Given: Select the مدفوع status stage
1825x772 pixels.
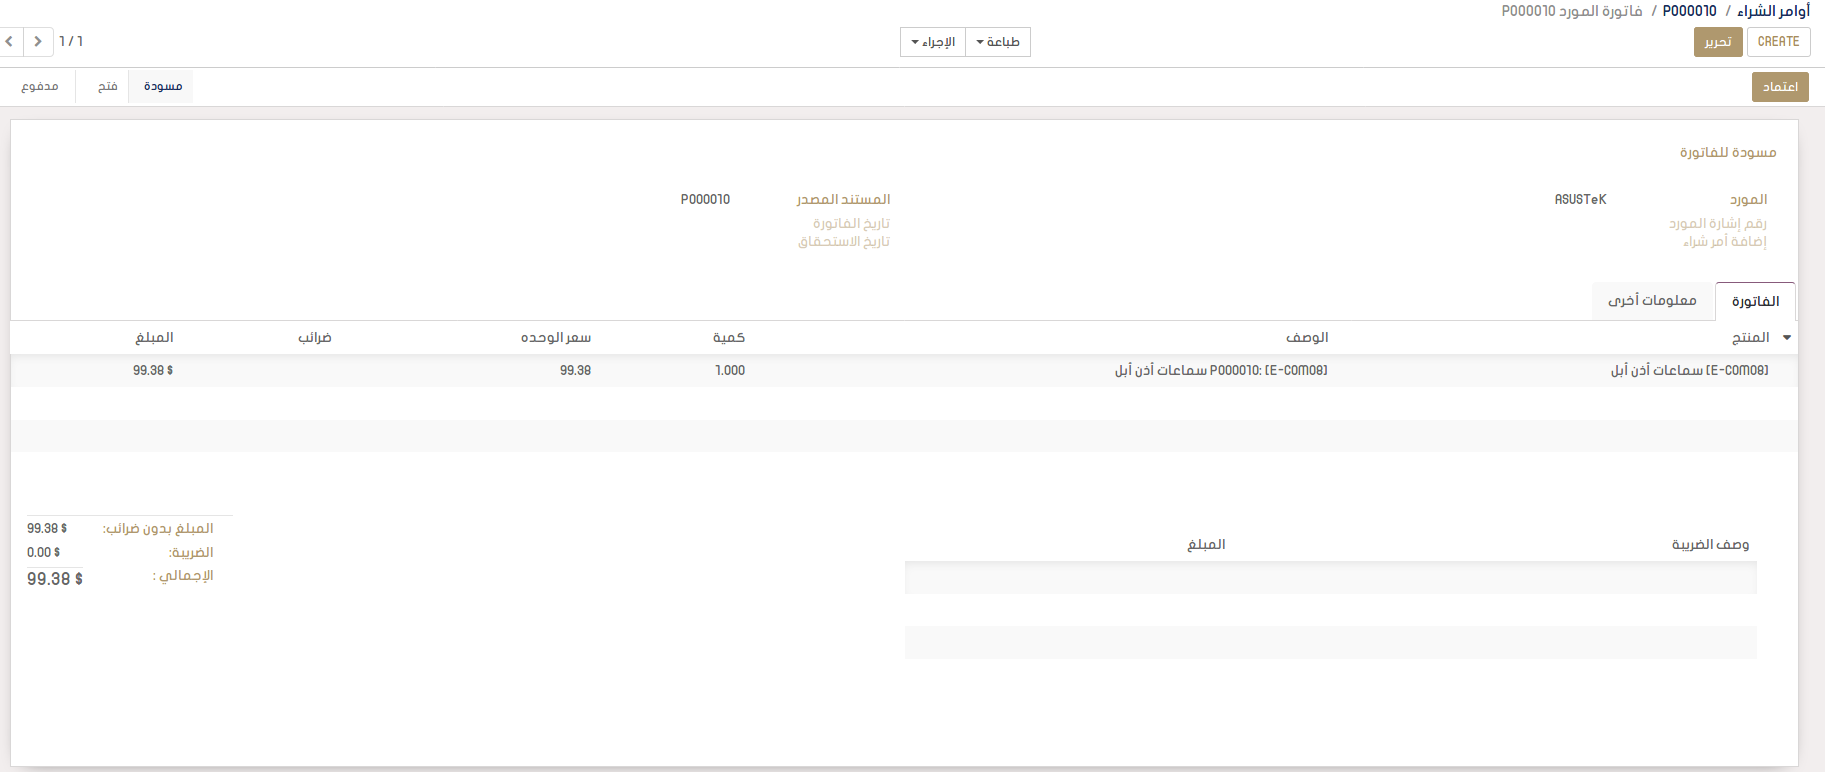Looking at the screenshot, I should 40,87.
